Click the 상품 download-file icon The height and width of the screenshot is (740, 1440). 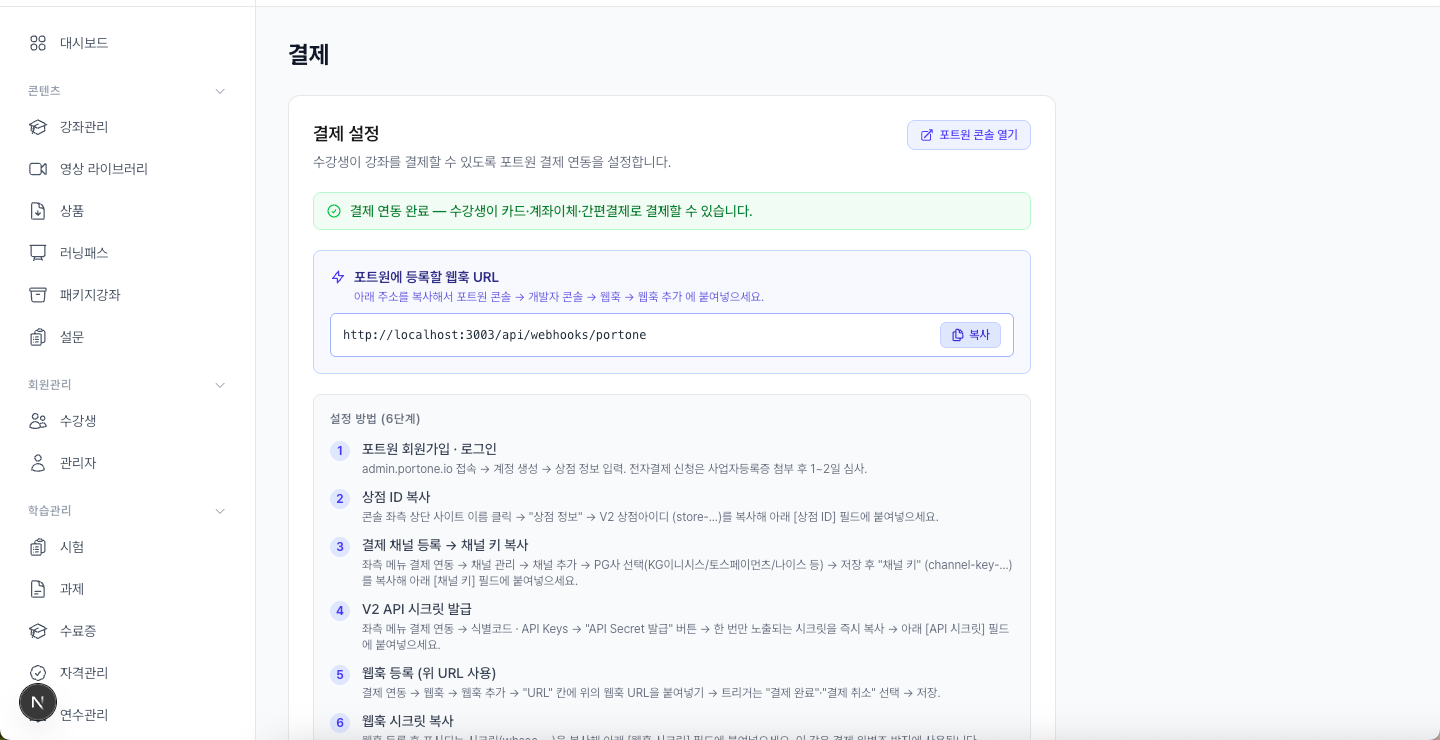38,211
